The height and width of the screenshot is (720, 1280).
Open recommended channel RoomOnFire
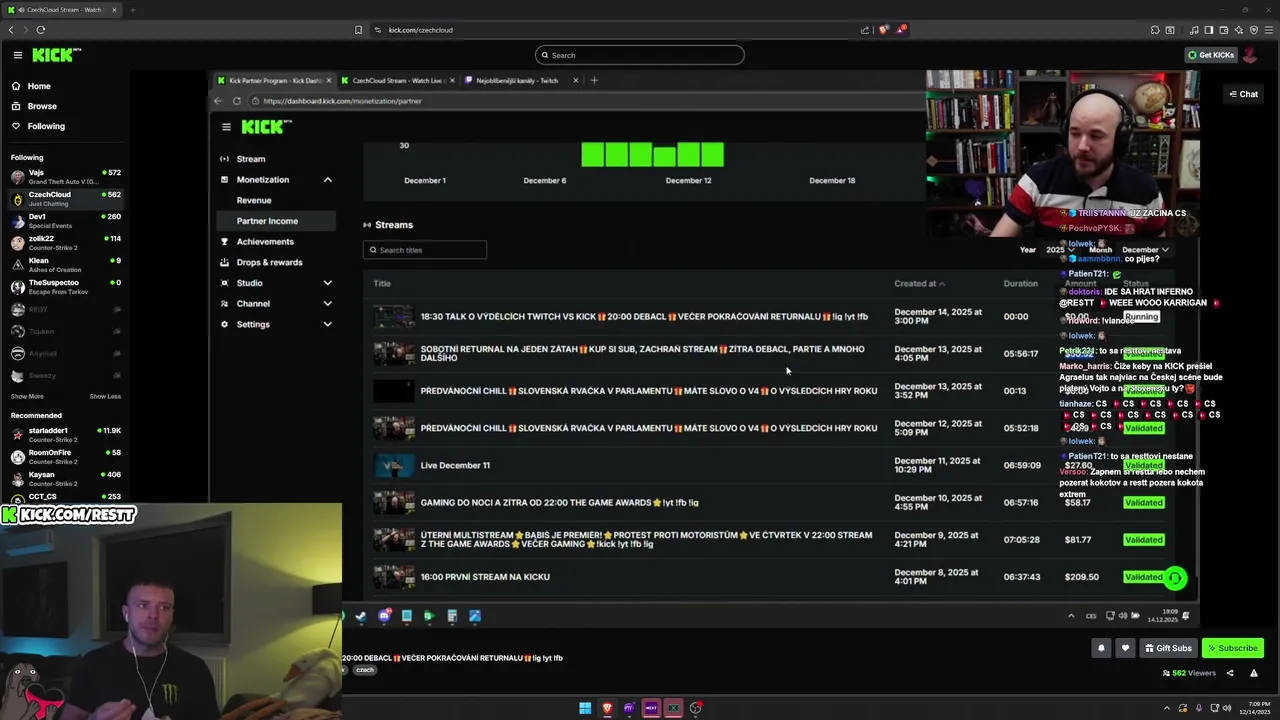65,456
